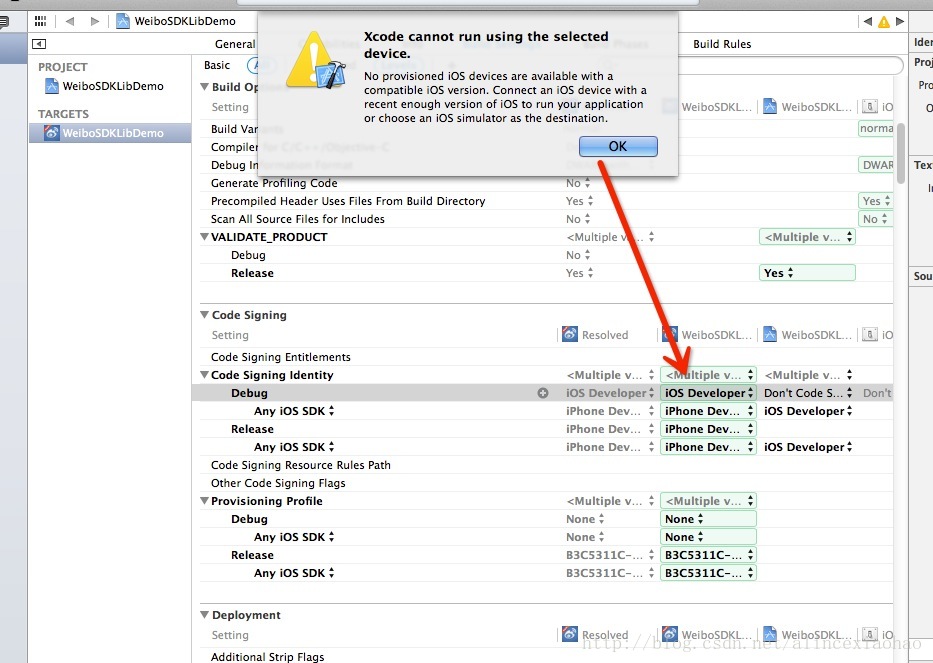Open VALIDATE_PRODUCT Multiple values project dropdown
The image size is (933, 663).
point(807,237)
